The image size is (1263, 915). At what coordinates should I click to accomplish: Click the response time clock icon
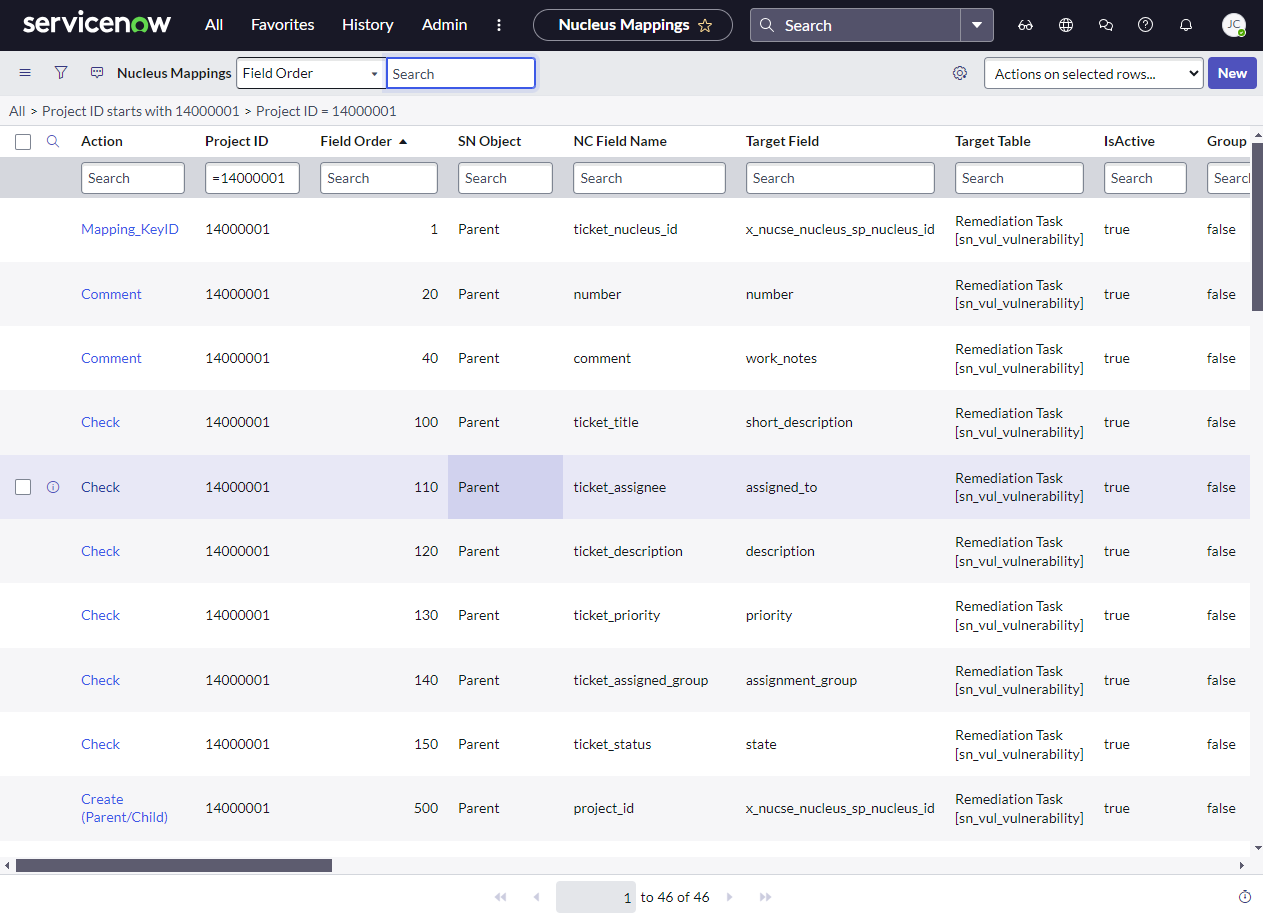tap(1245, 896)
